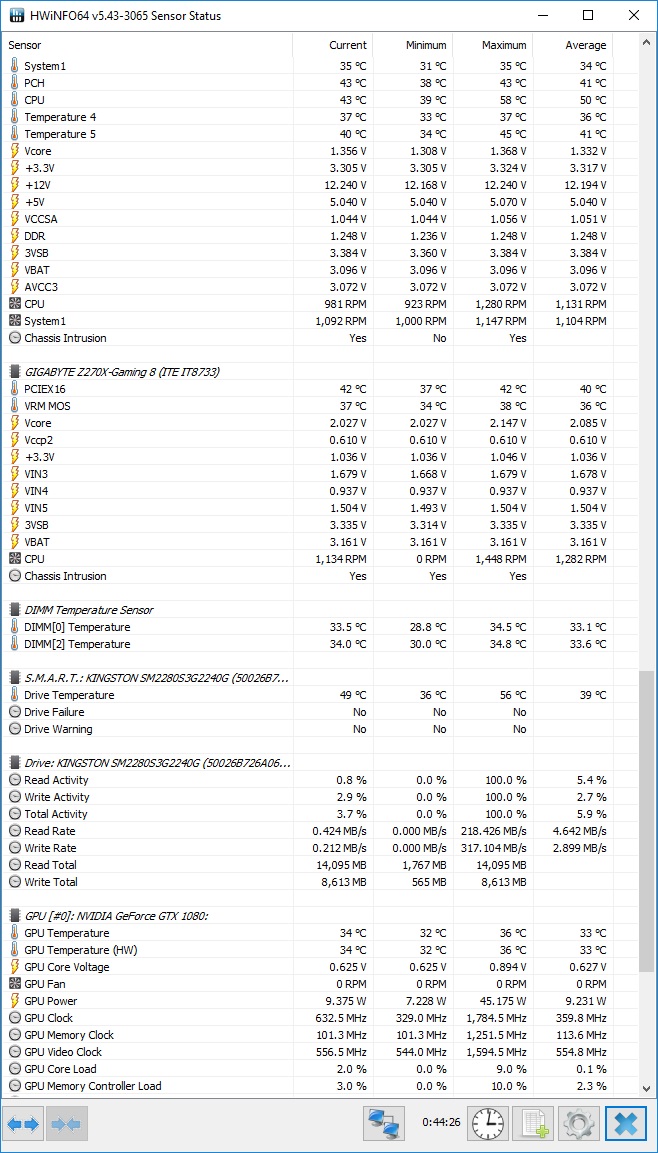Click the thermometer icon beside PCH

click(15, 82)
